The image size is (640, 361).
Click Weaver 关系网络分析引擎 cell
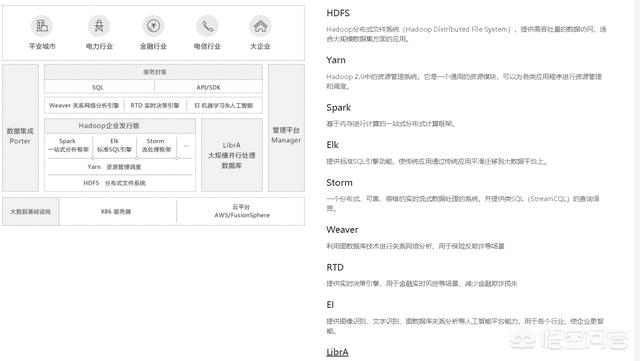(84, 105)
